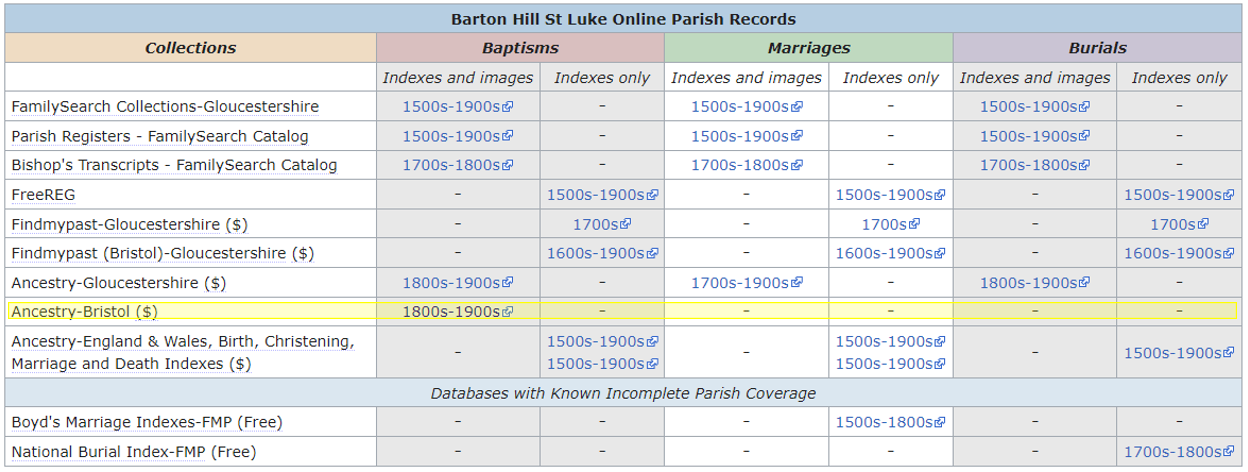The height and width of the screenshot is (472, 1248).
Task: Click the 'Collections' column header
Action: (x=190, y=48)
